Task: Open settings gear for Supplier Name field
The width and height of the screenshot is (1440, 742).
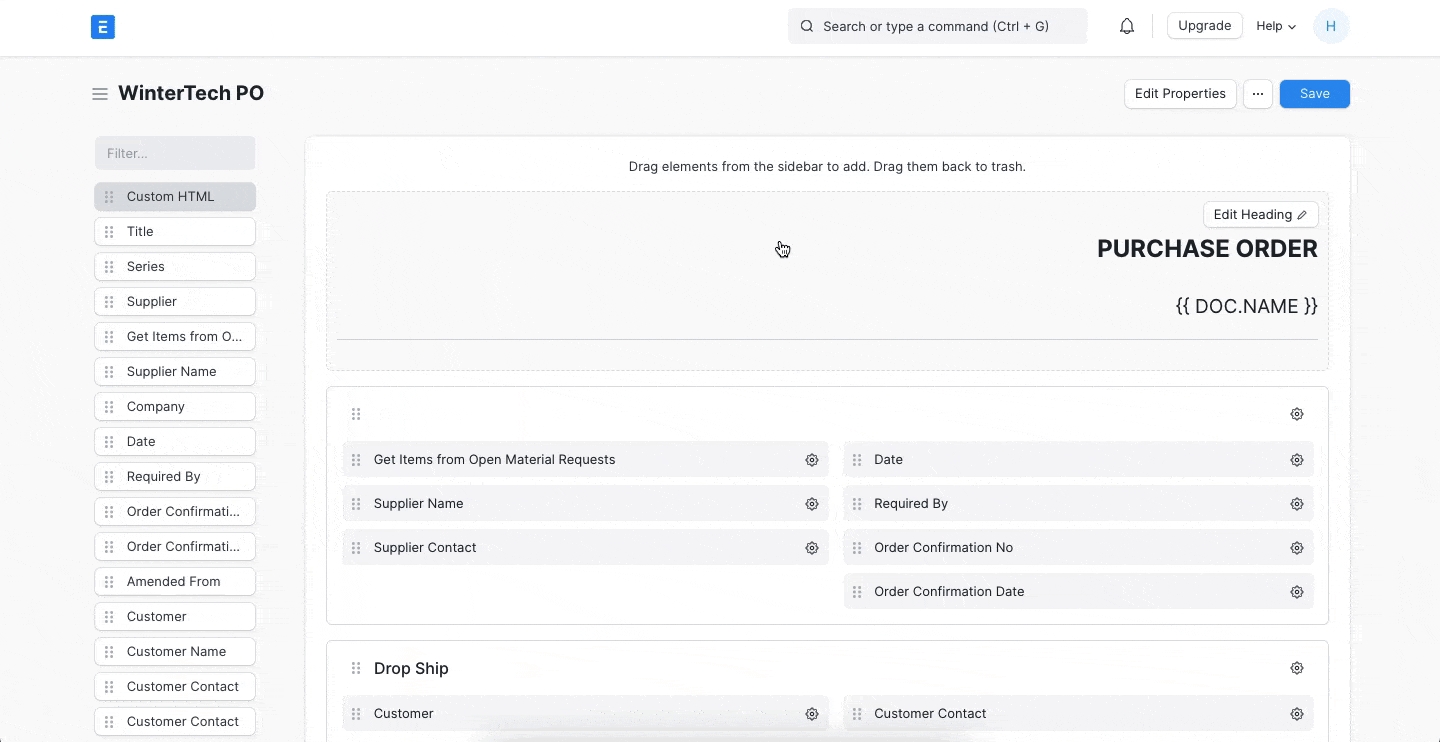Action: coord(812,504)
